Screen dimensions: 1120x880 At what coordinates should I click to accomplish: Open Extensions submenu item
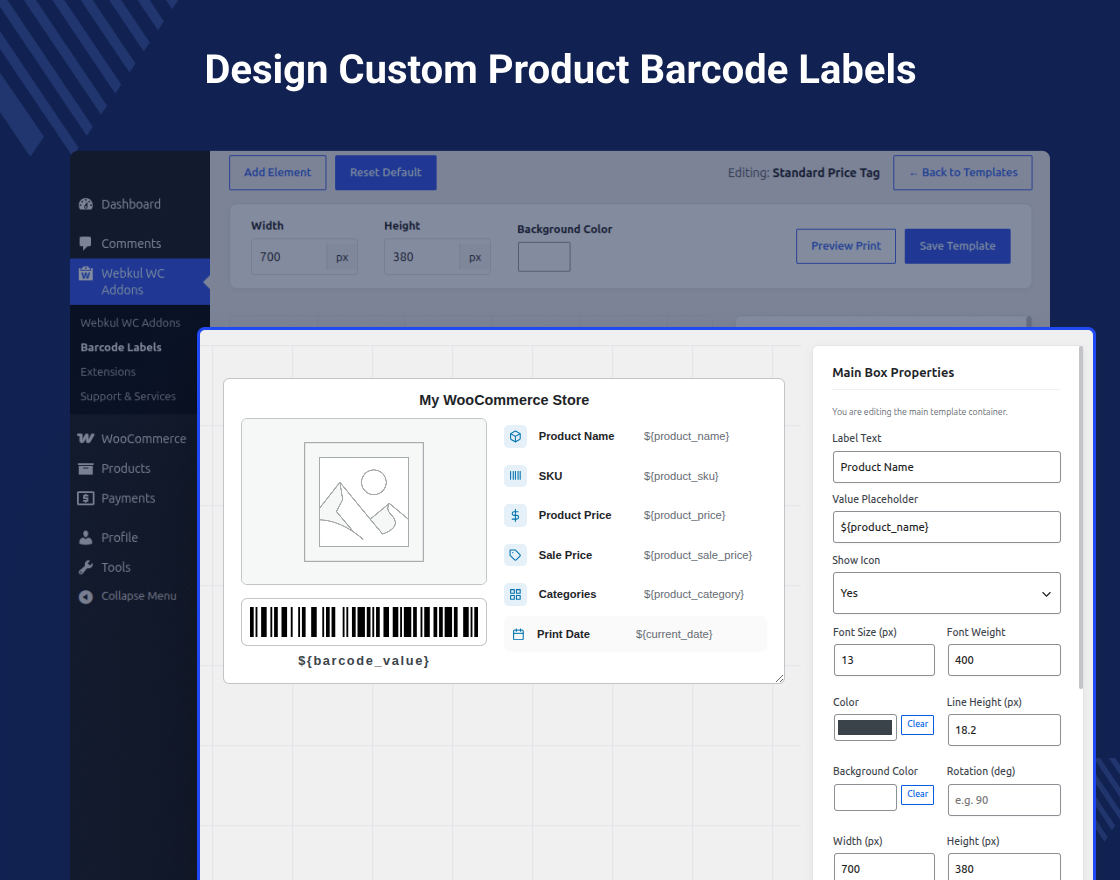pyautogui.click(x=108, y=372)
